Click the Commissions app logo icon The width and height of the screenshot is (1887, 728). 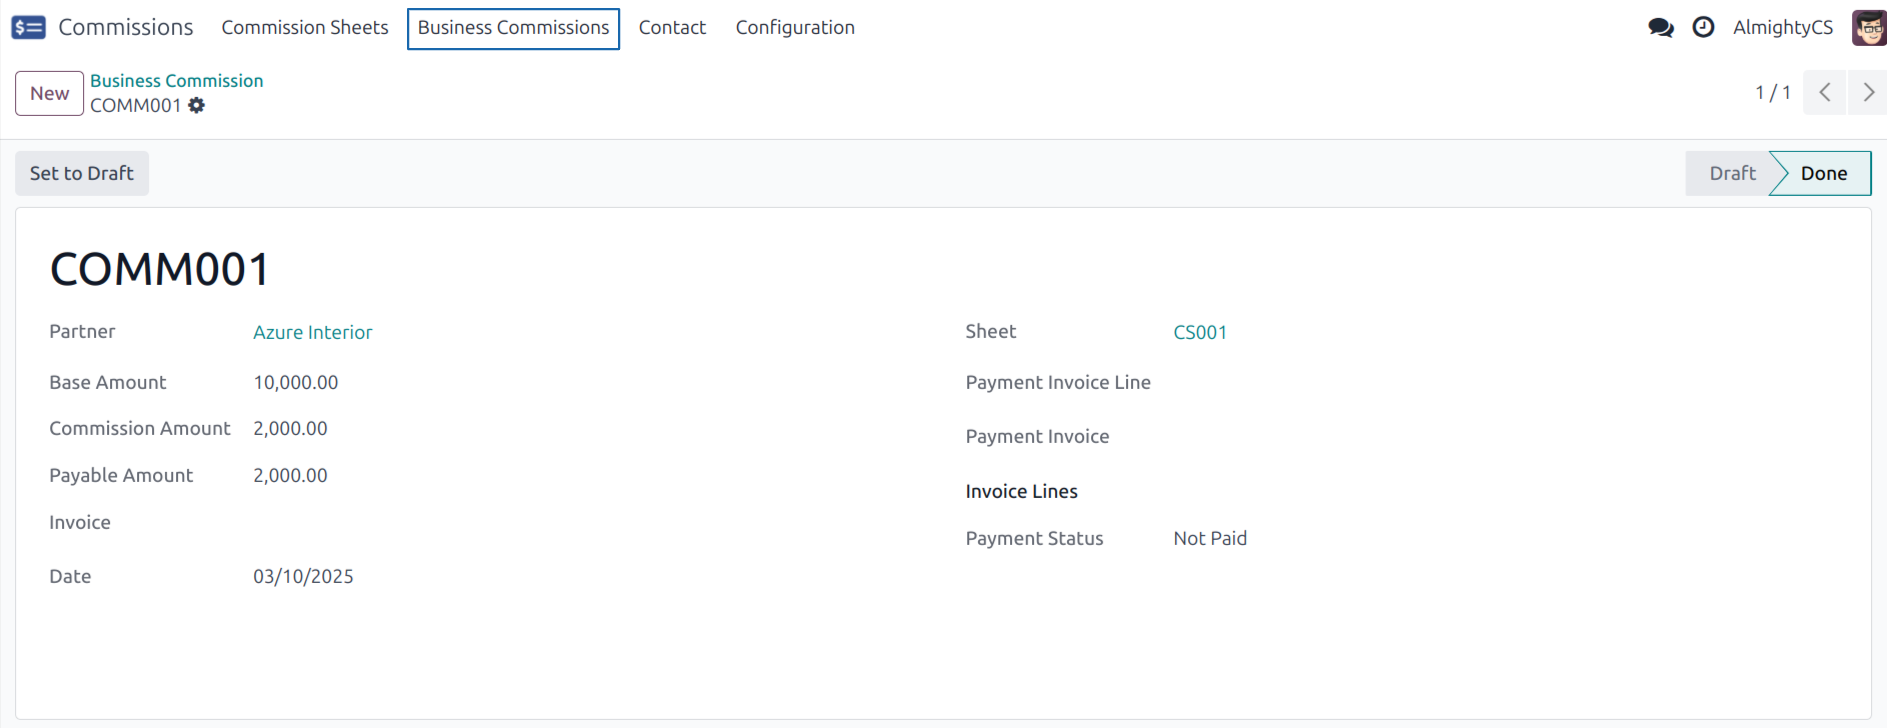(28, 27)
